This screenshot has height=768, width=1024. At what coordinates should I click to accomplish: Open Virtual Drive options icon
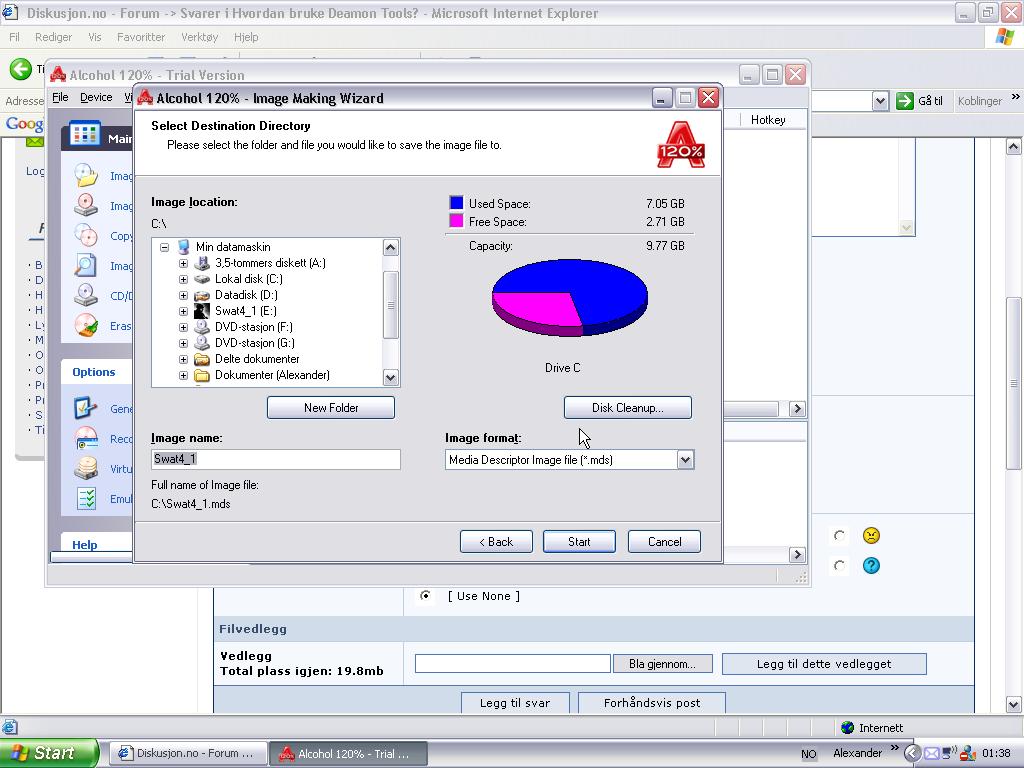[86, 468]
